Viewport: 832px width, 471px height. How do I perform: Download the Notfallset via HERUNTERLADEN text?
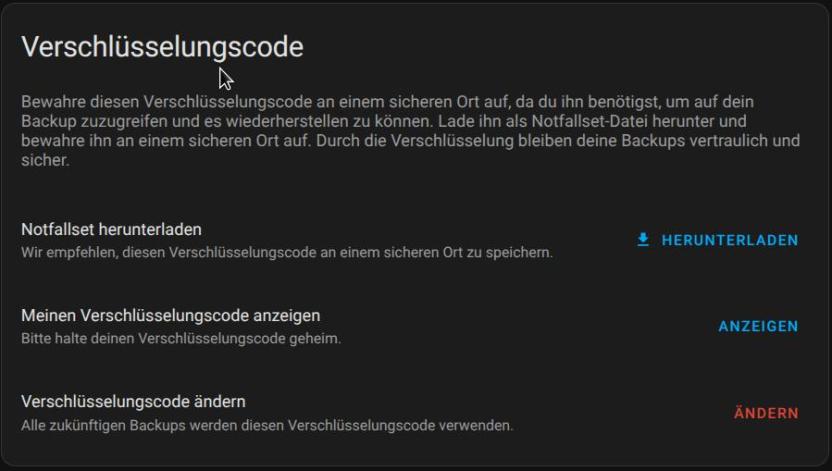pos(730,240)
